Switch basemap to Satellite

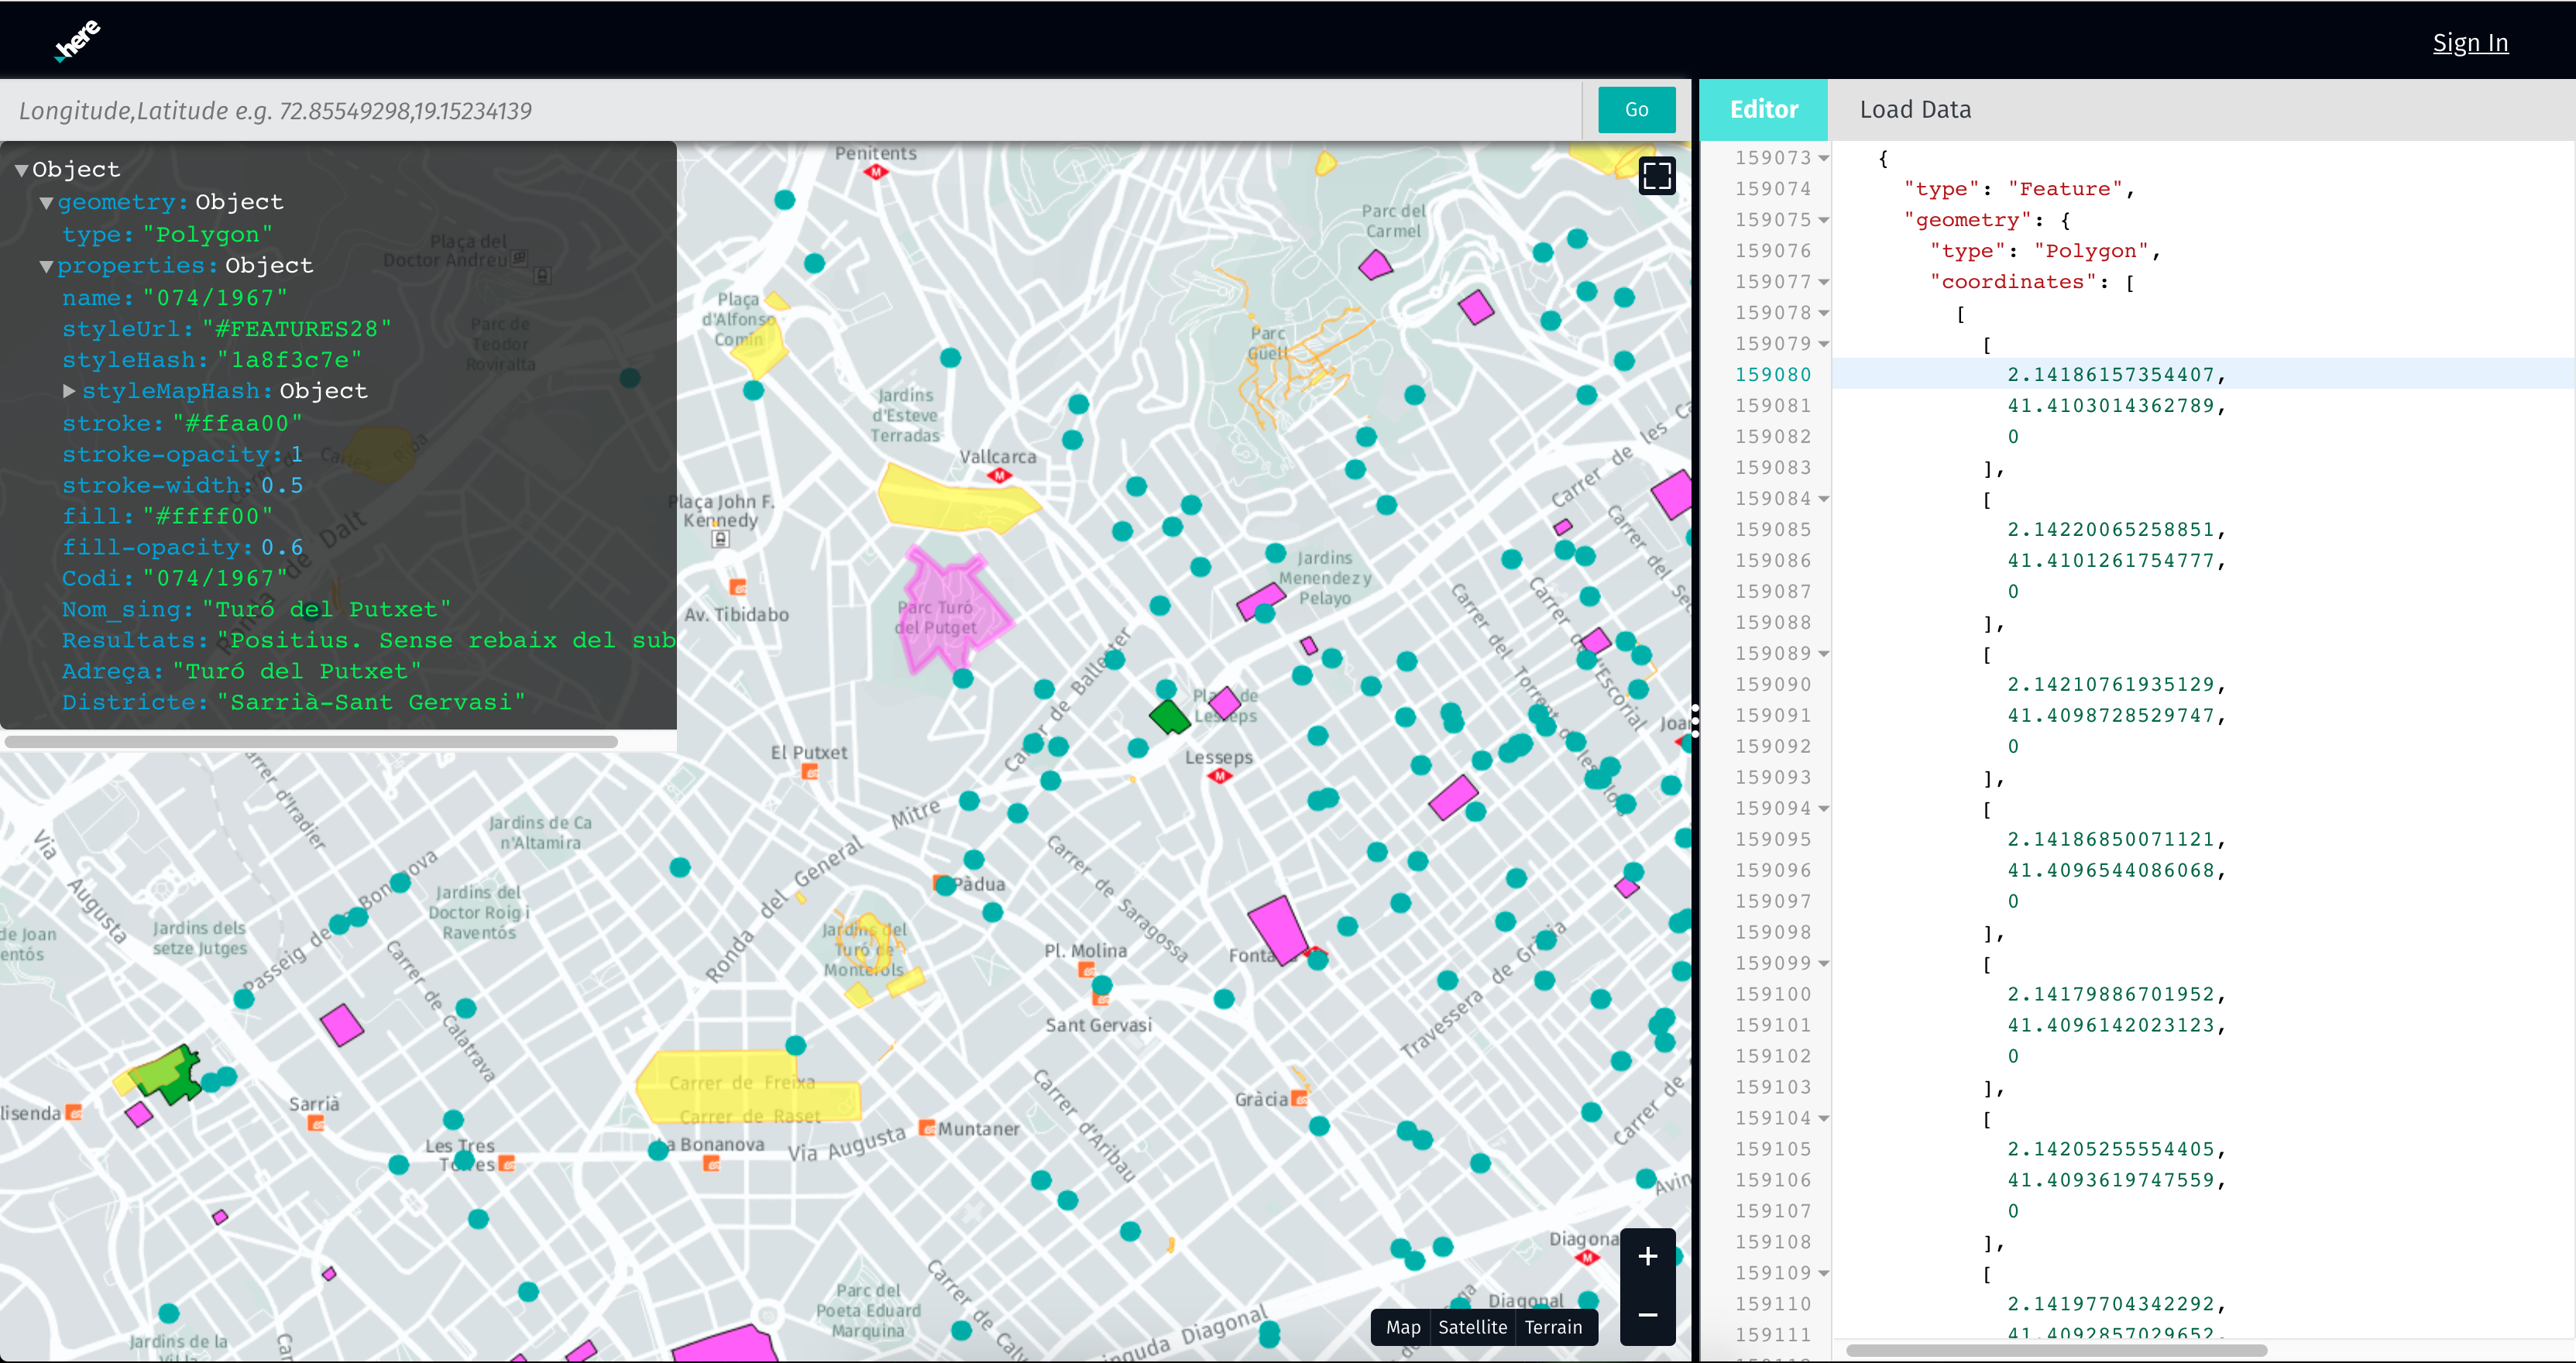(x=1472, y=1327)
